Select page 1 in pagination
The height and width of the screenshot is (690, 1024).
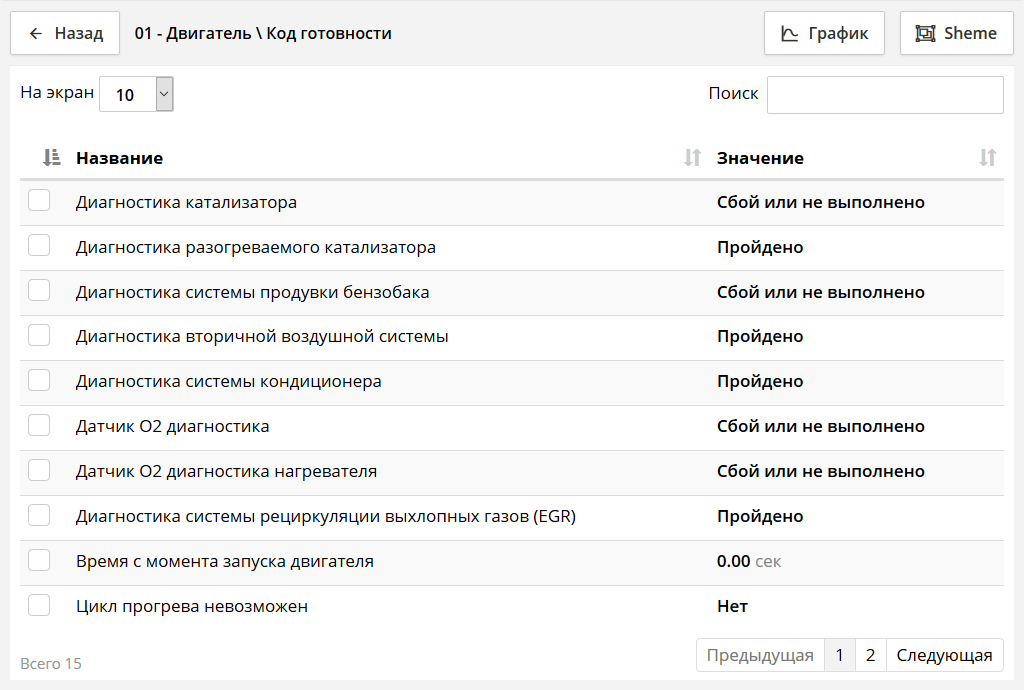pyautogui.click(x=839, y=655)
